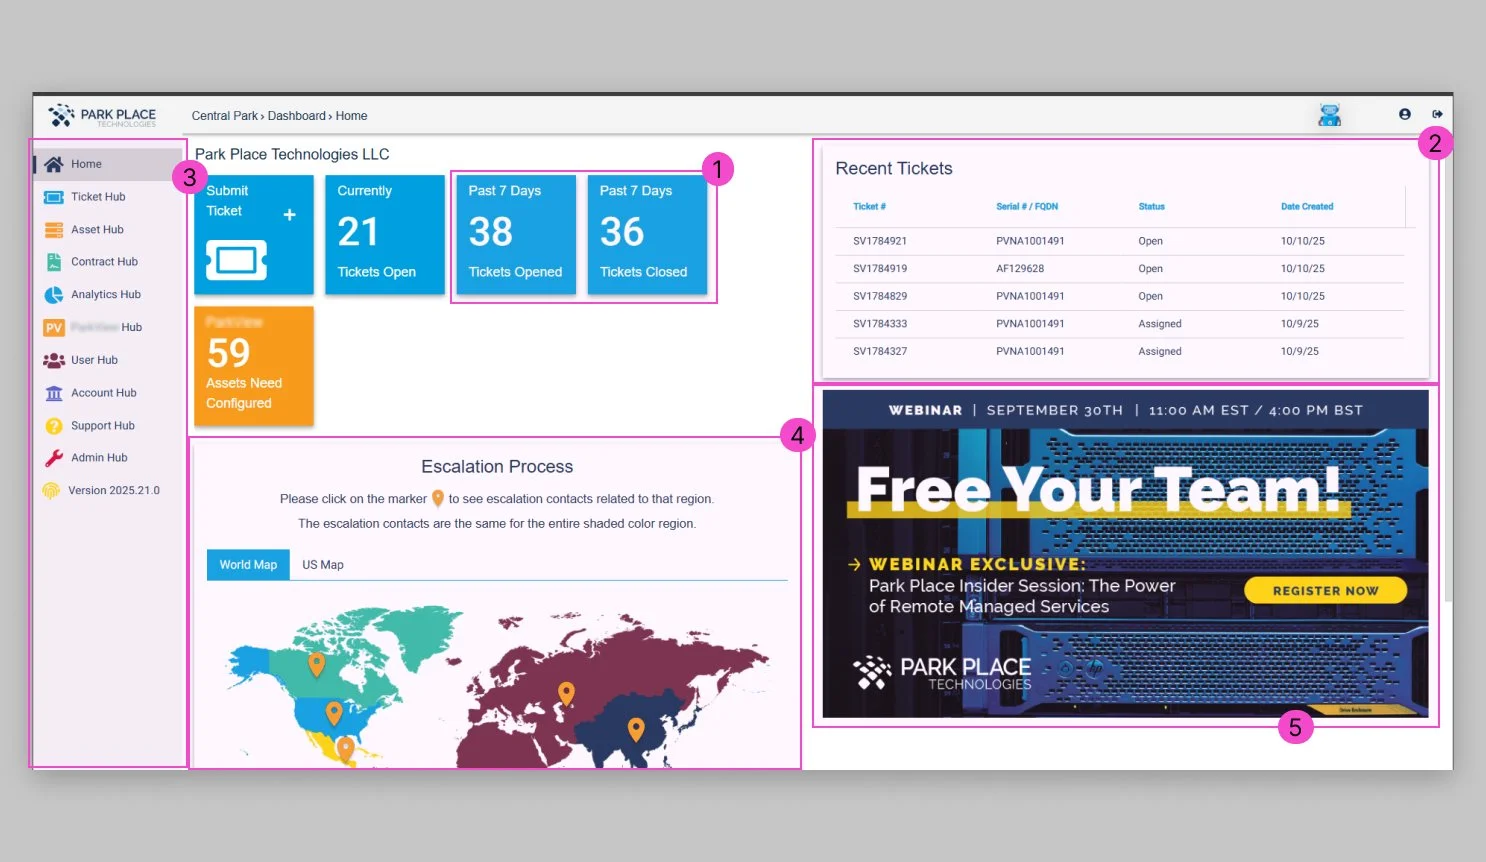Image resolution: width=1486 pixels, height=862 pixels.
Task: Go to Contract Hub label in sidebar
Action: pos(104,262)
